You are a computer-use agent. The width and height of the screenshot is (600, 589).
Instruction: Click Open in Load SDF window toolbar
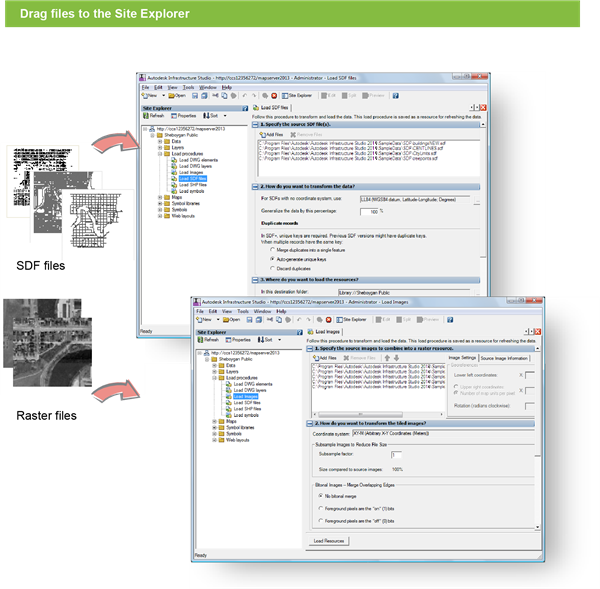(177, 96)
